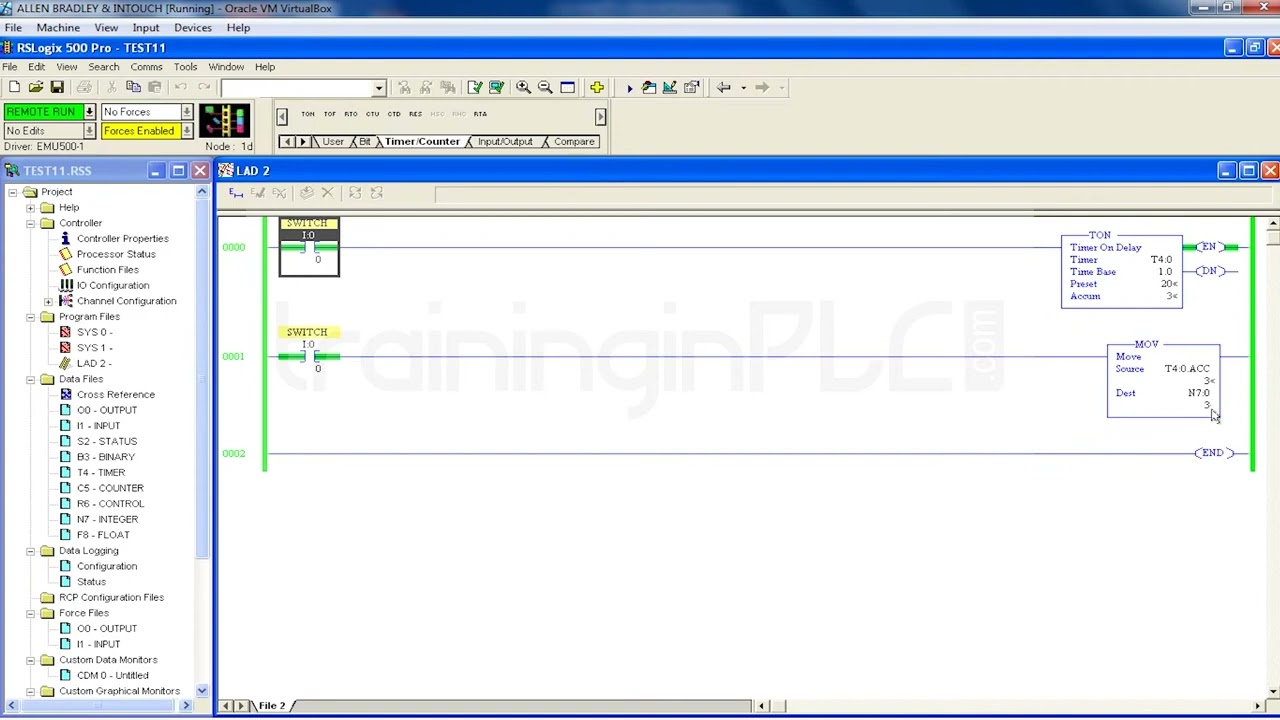Insert RTA instruction from instruction palette
This screenshot has width=1280, height=720.
480,114
